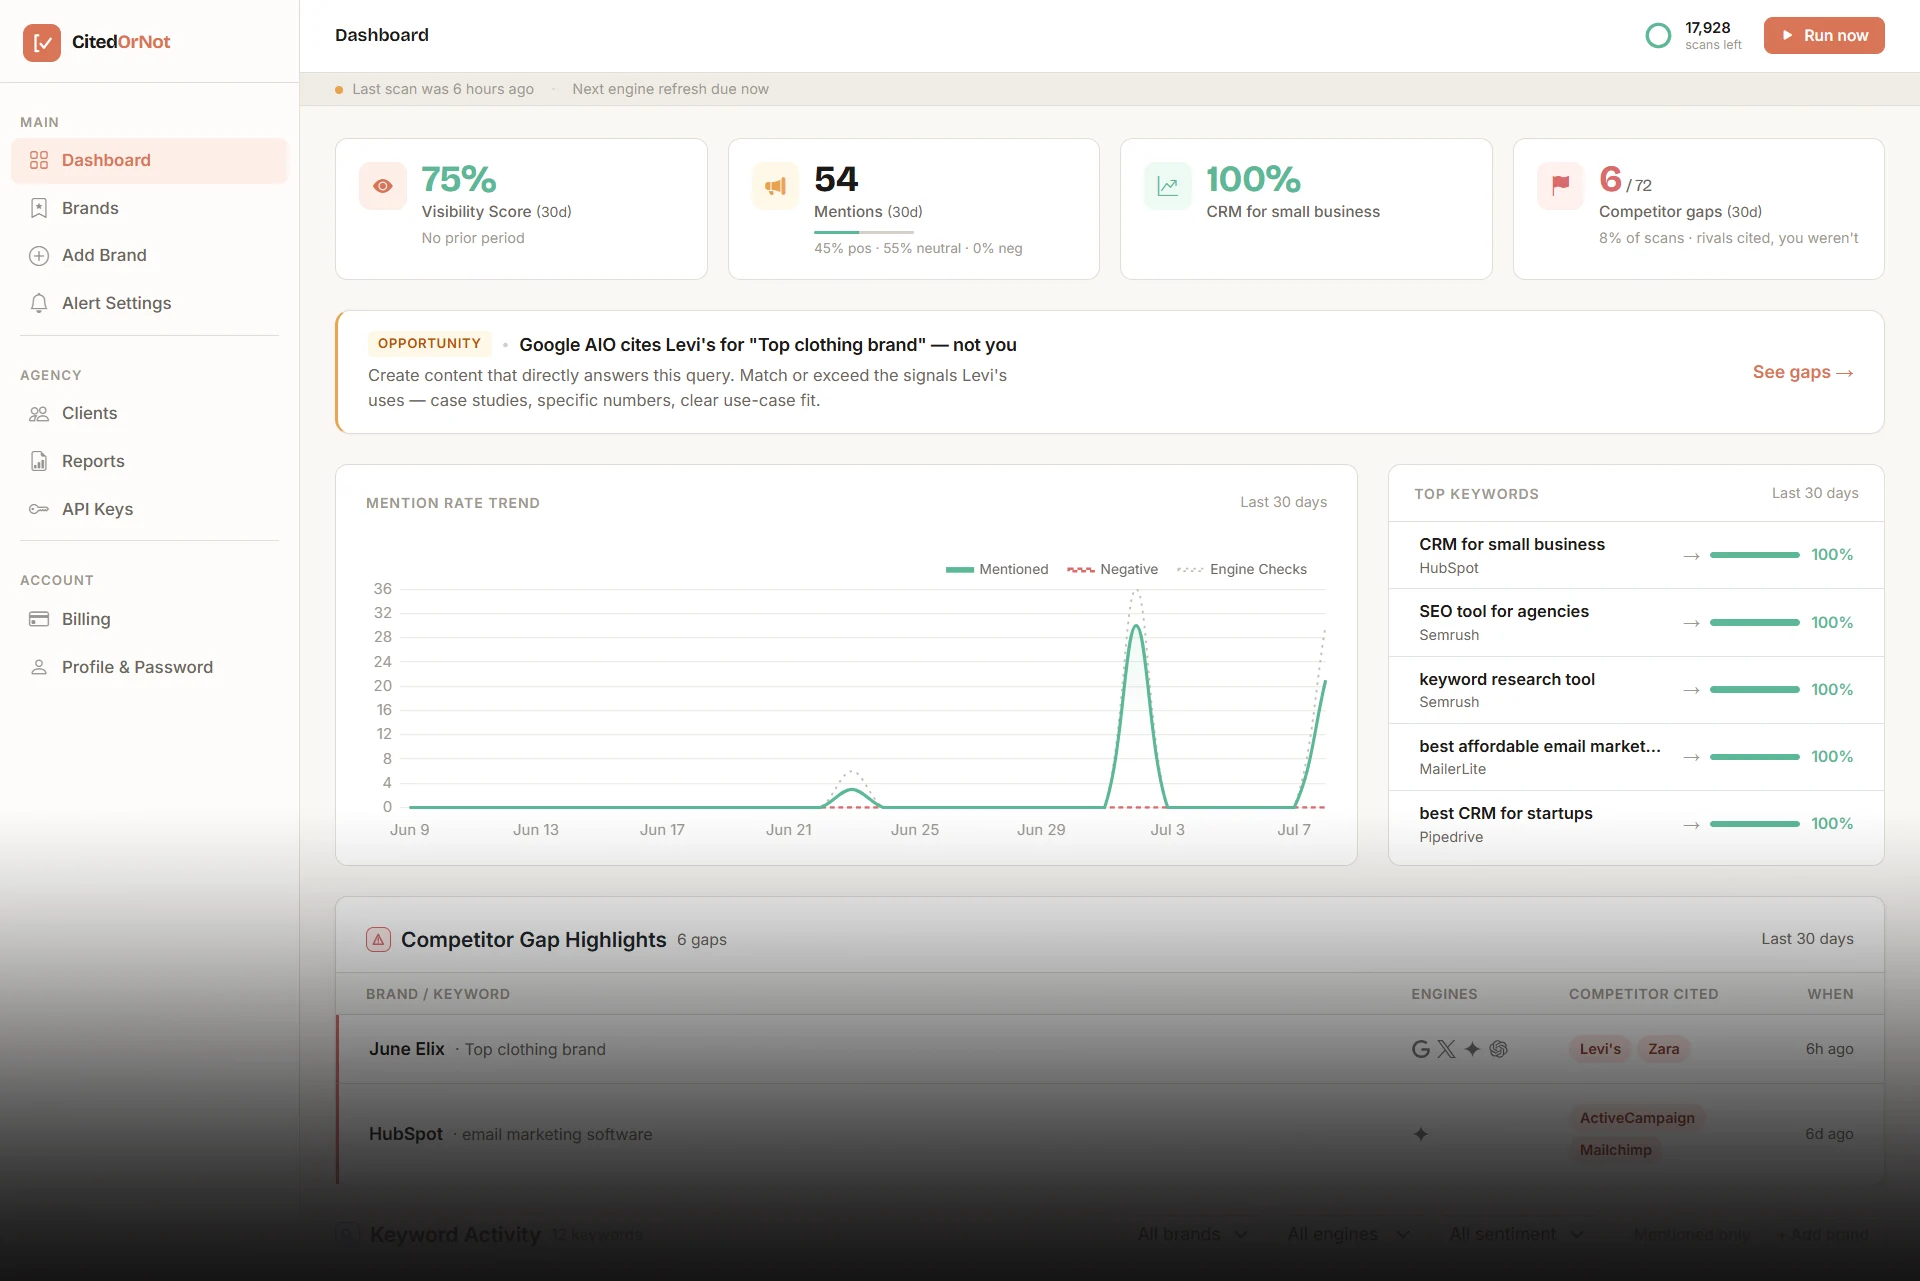Click the progress bar for keyword research tool

[1754, 690]
